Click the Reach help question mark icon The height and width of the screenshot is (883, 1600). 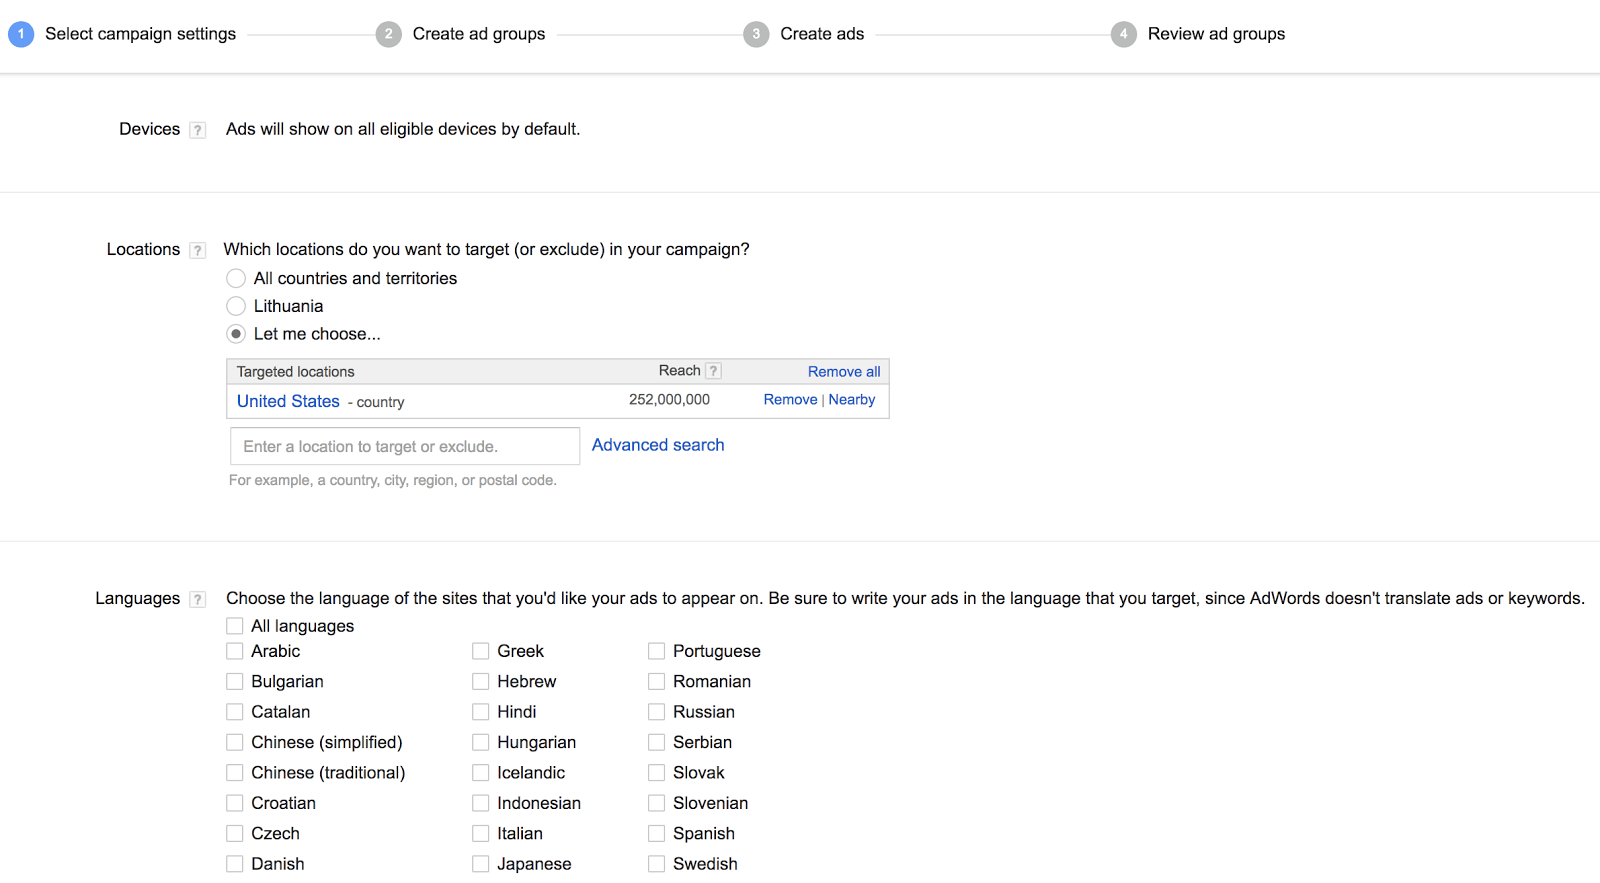(713, 371)
